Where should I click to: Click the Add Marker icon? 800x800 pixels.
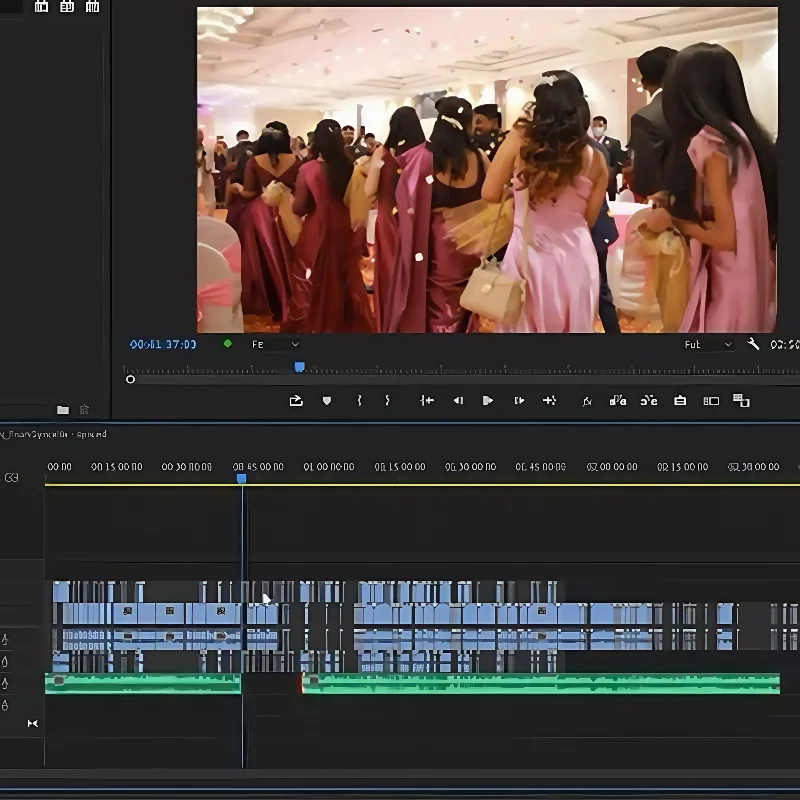(x=326, y=401)
